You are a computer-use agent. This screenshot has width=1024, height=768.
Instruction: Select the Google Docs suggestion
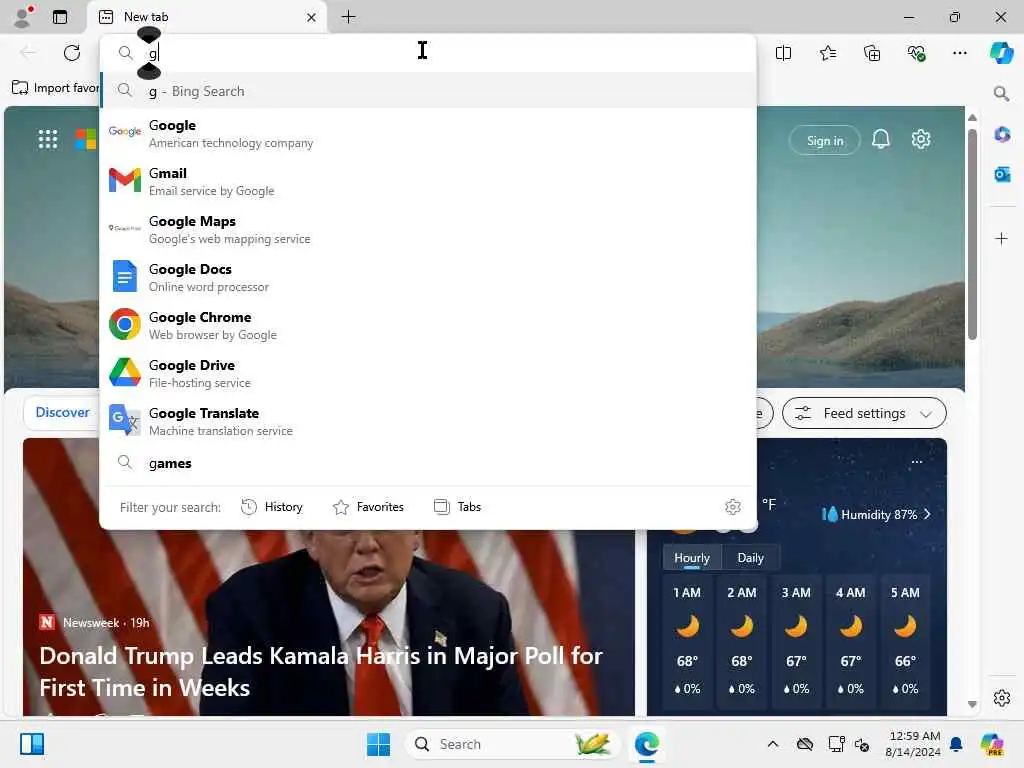pos(428,278)
